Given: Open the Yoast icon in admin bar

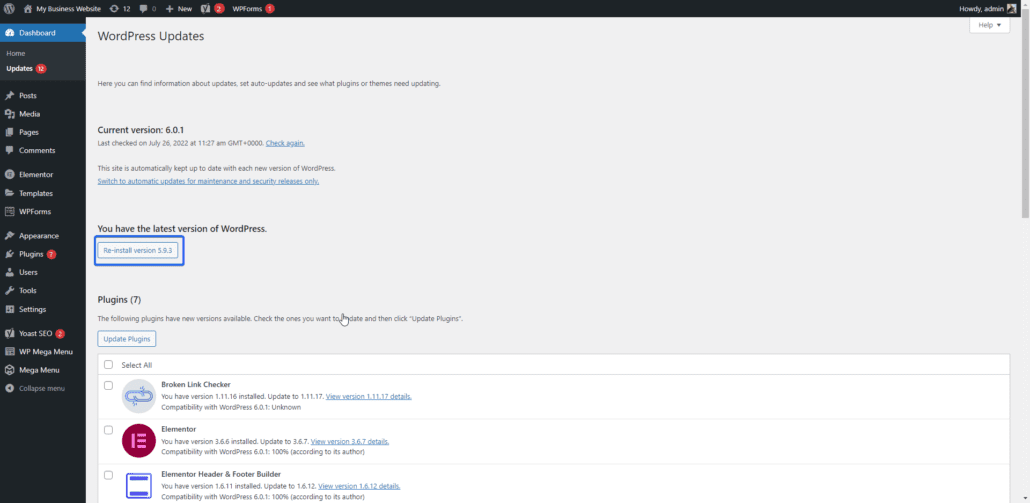Looking at the screenshot, I should (206, 9).
